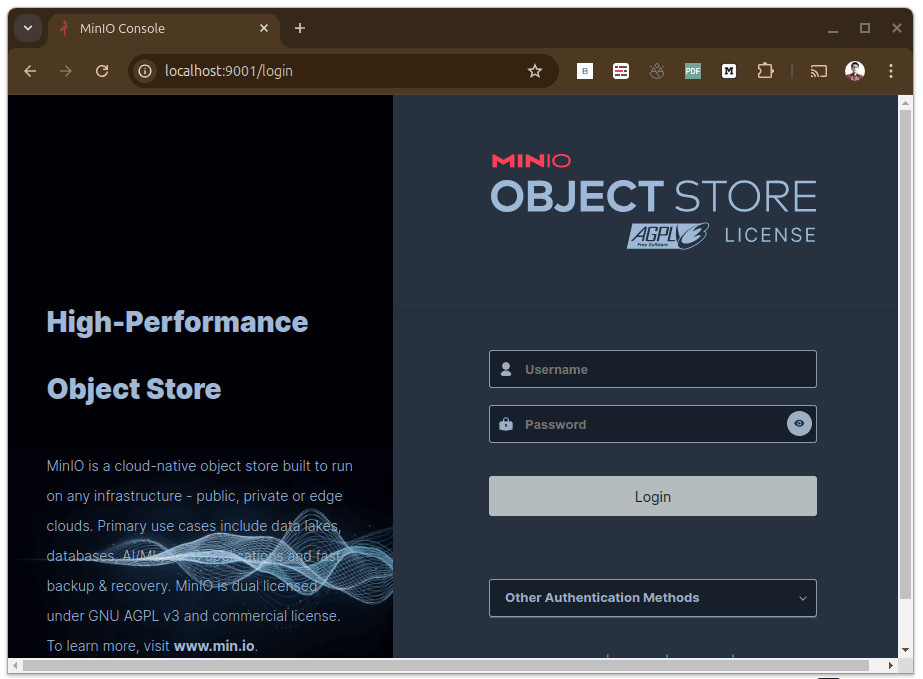
Task: Open the M extension icon
Action: tap(729, 71)
